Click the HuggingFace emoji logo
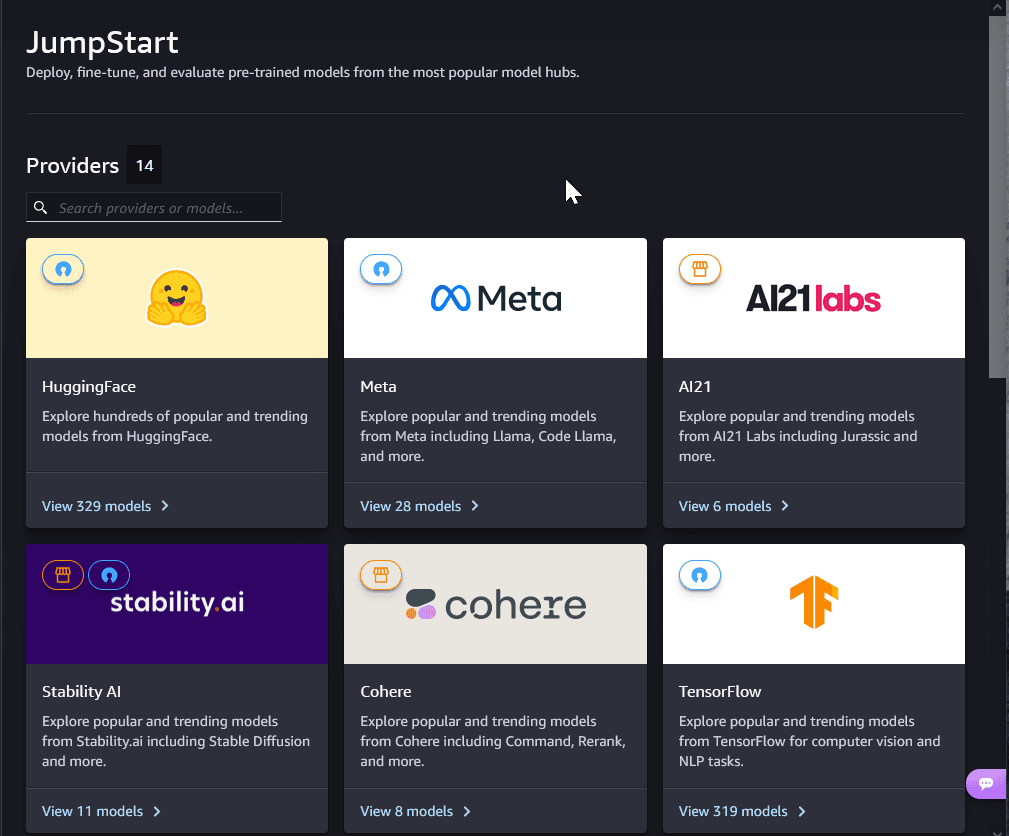 tap(176, 297)
